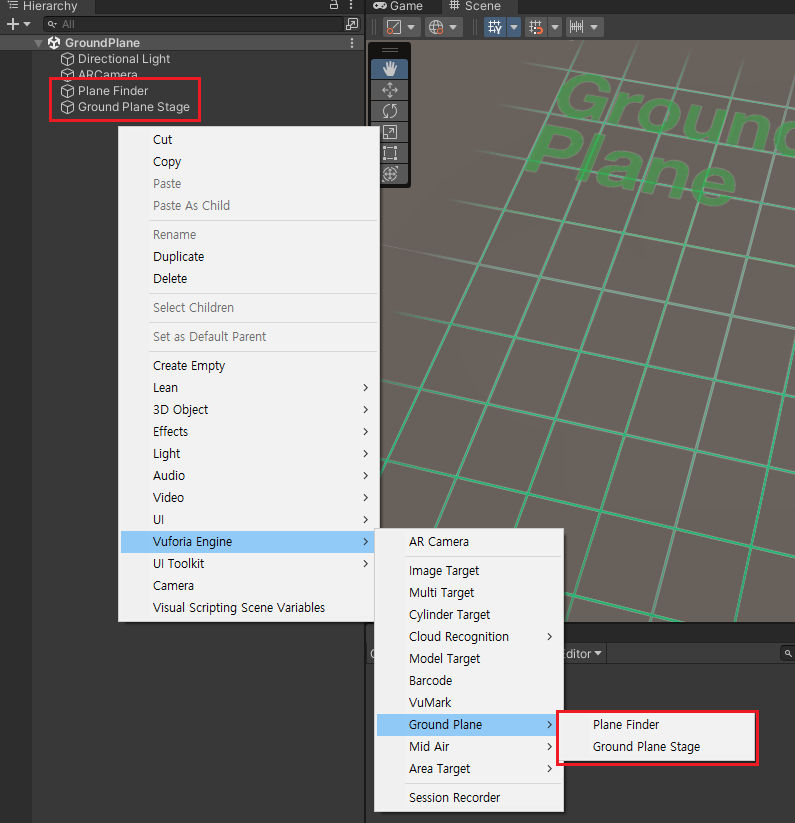The image size is (795, 823).
Task: Expand the 3D Object submenu
Action: coord(247,410)
